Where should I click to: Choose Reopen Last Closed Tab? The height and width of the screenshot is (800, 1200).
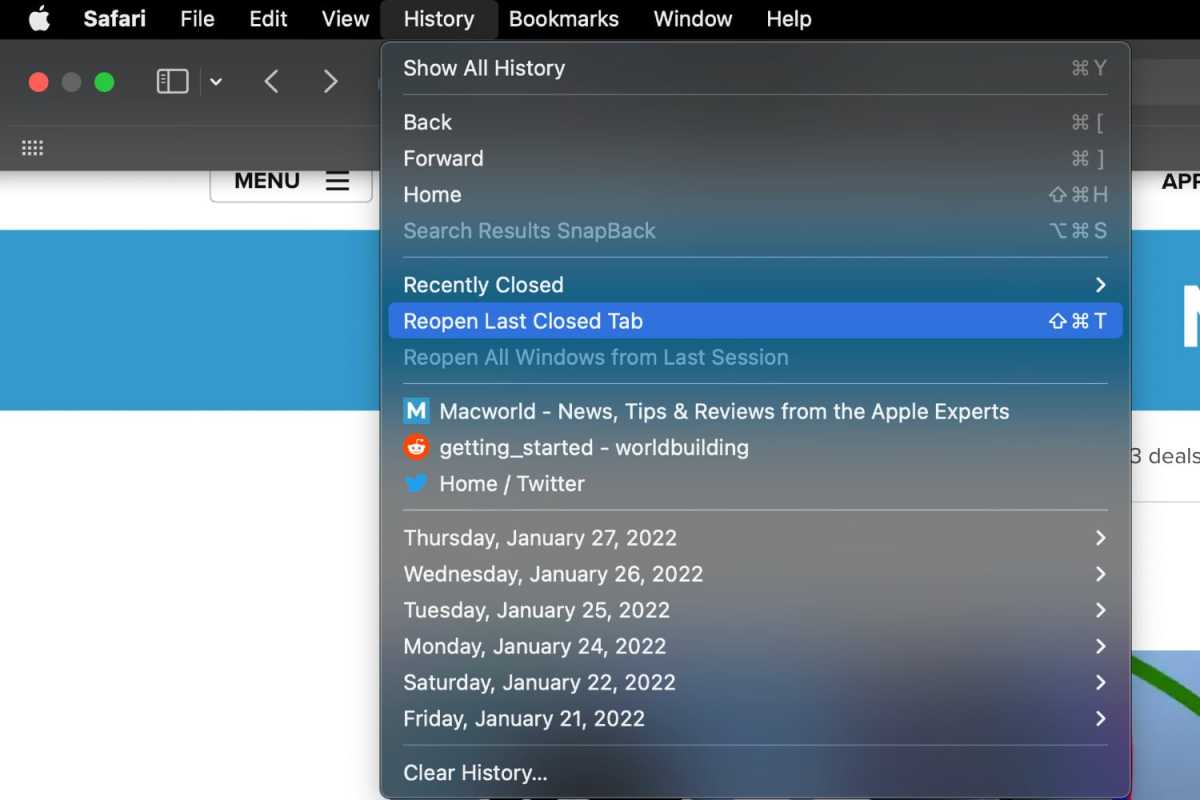755,321
